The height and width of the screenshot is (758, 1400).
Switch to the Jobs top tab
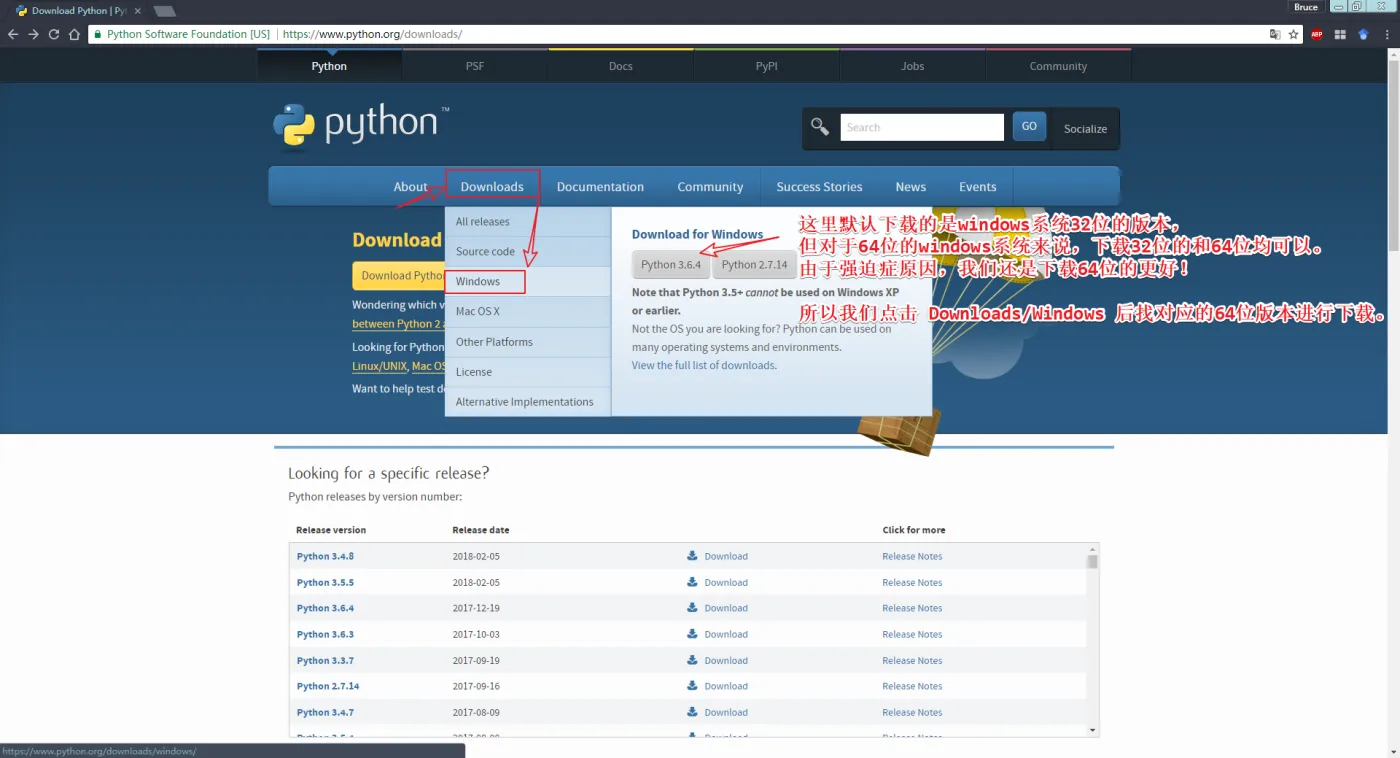click(x=913, y=66)
